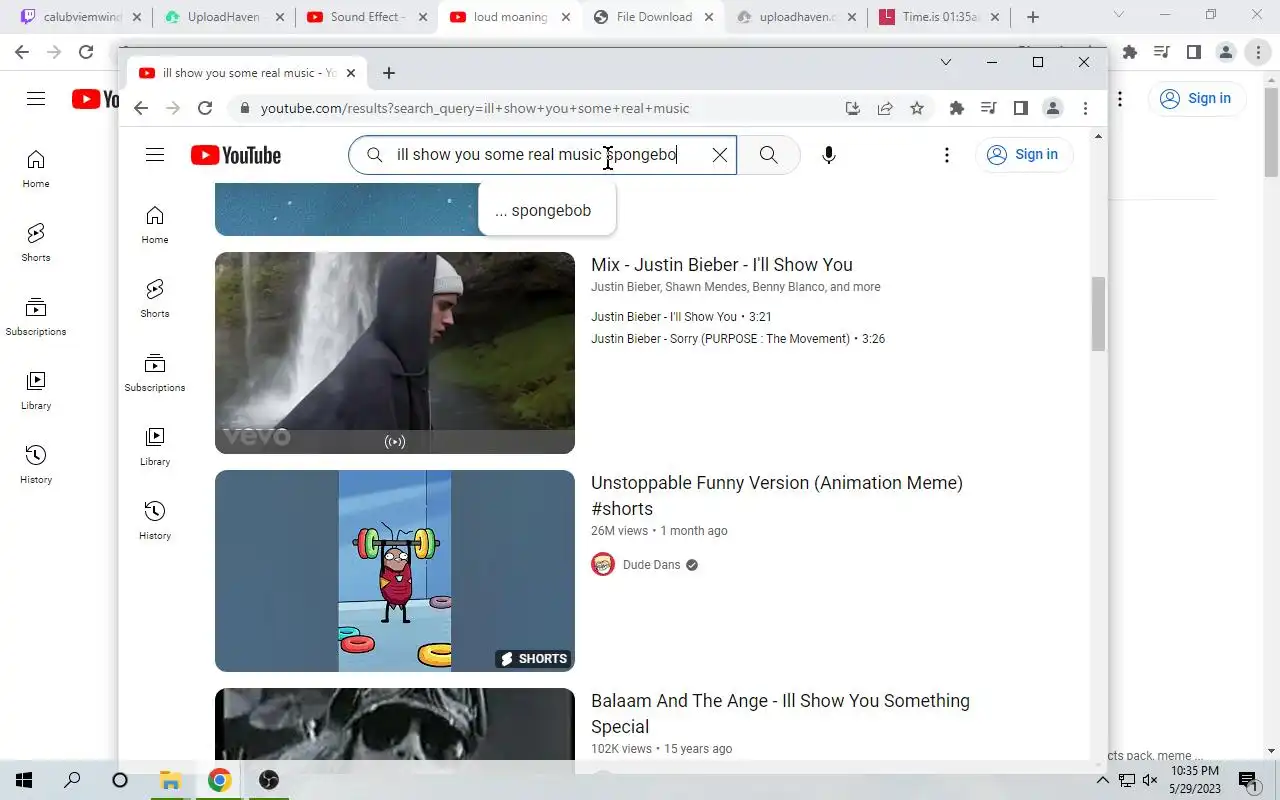Open the profile avatar in front window toolbar
1280x800 pixels.
1052,108
